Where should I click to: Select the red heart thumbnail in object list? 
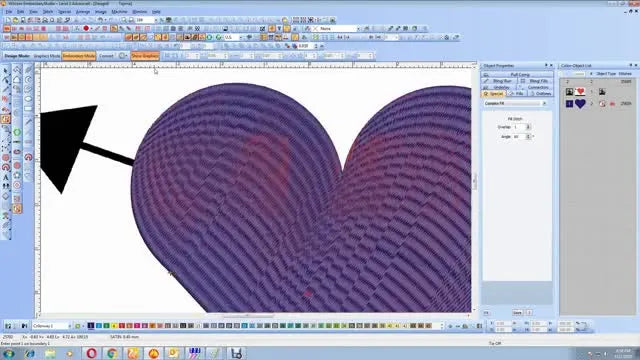pos(580,92)
